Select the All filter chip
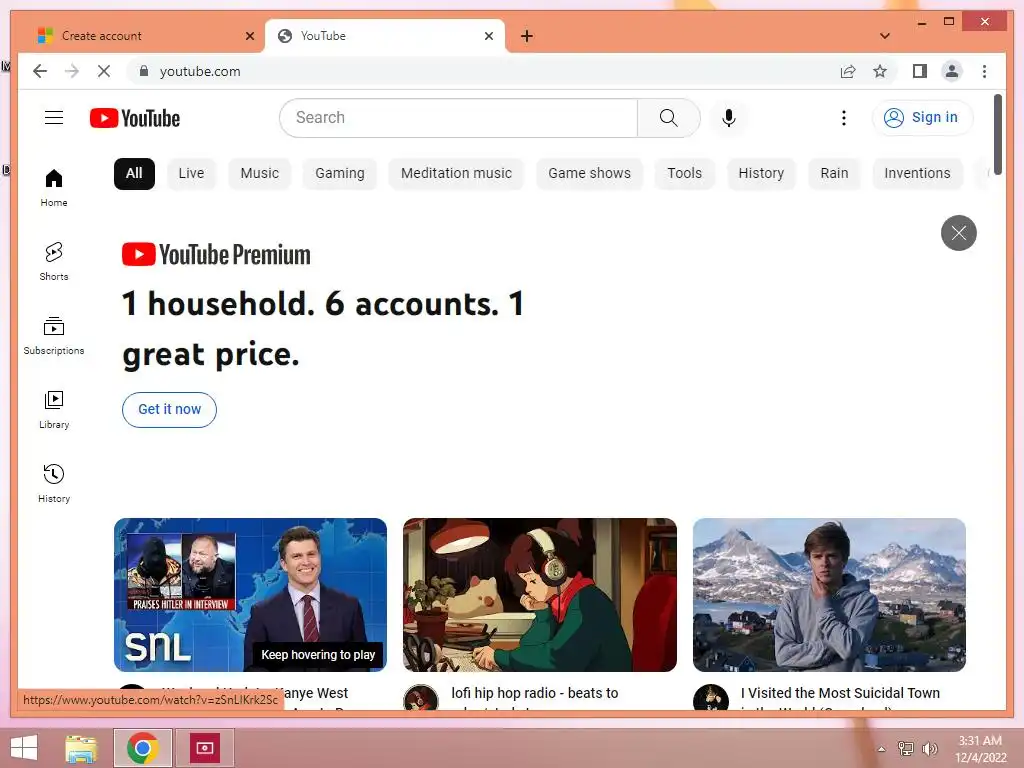The image size is (1024, 768). (x=134, y=173)
